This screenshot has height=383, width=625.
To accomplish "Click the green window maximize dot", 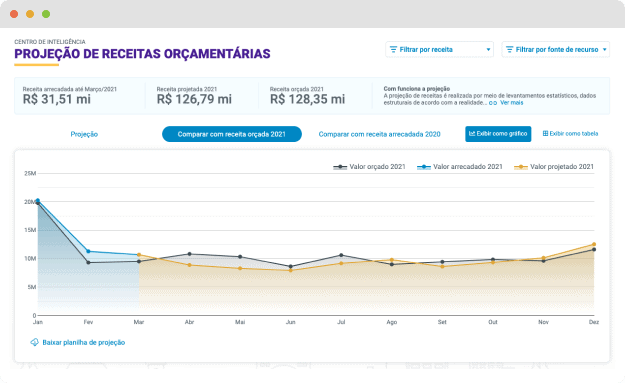I will (x=46, y=14).
